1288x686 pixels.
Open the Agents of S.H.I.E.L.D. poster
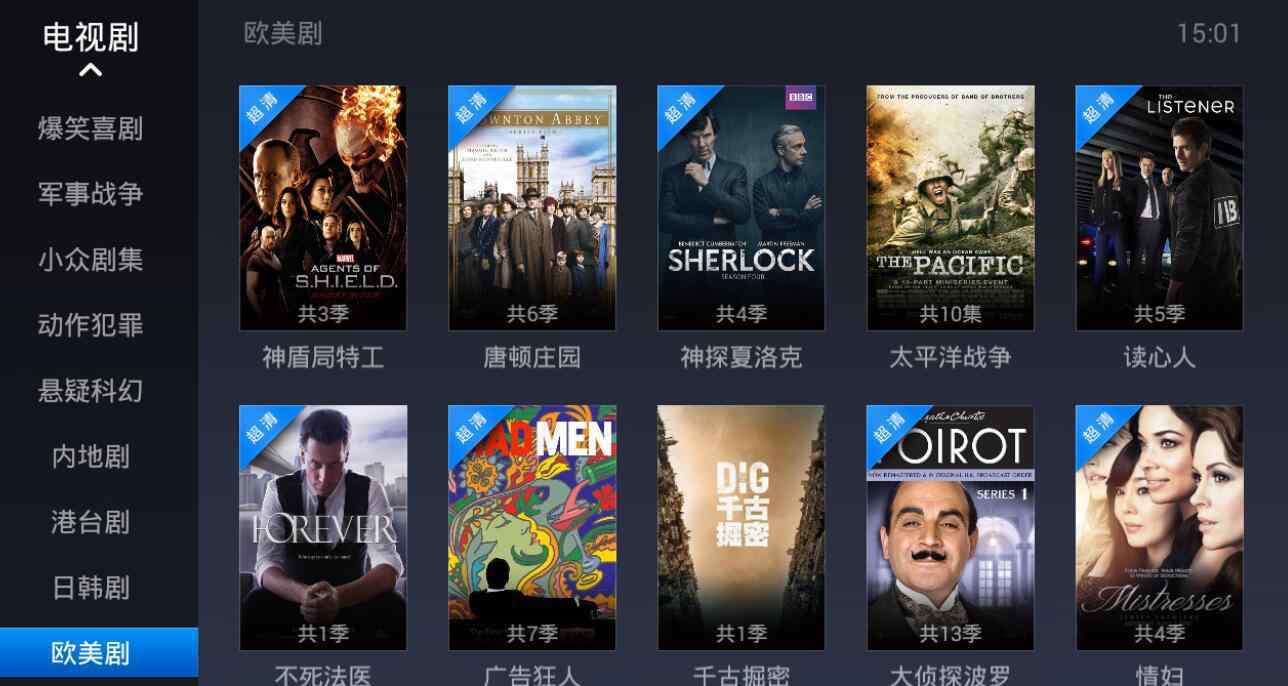tap(323, 208)
